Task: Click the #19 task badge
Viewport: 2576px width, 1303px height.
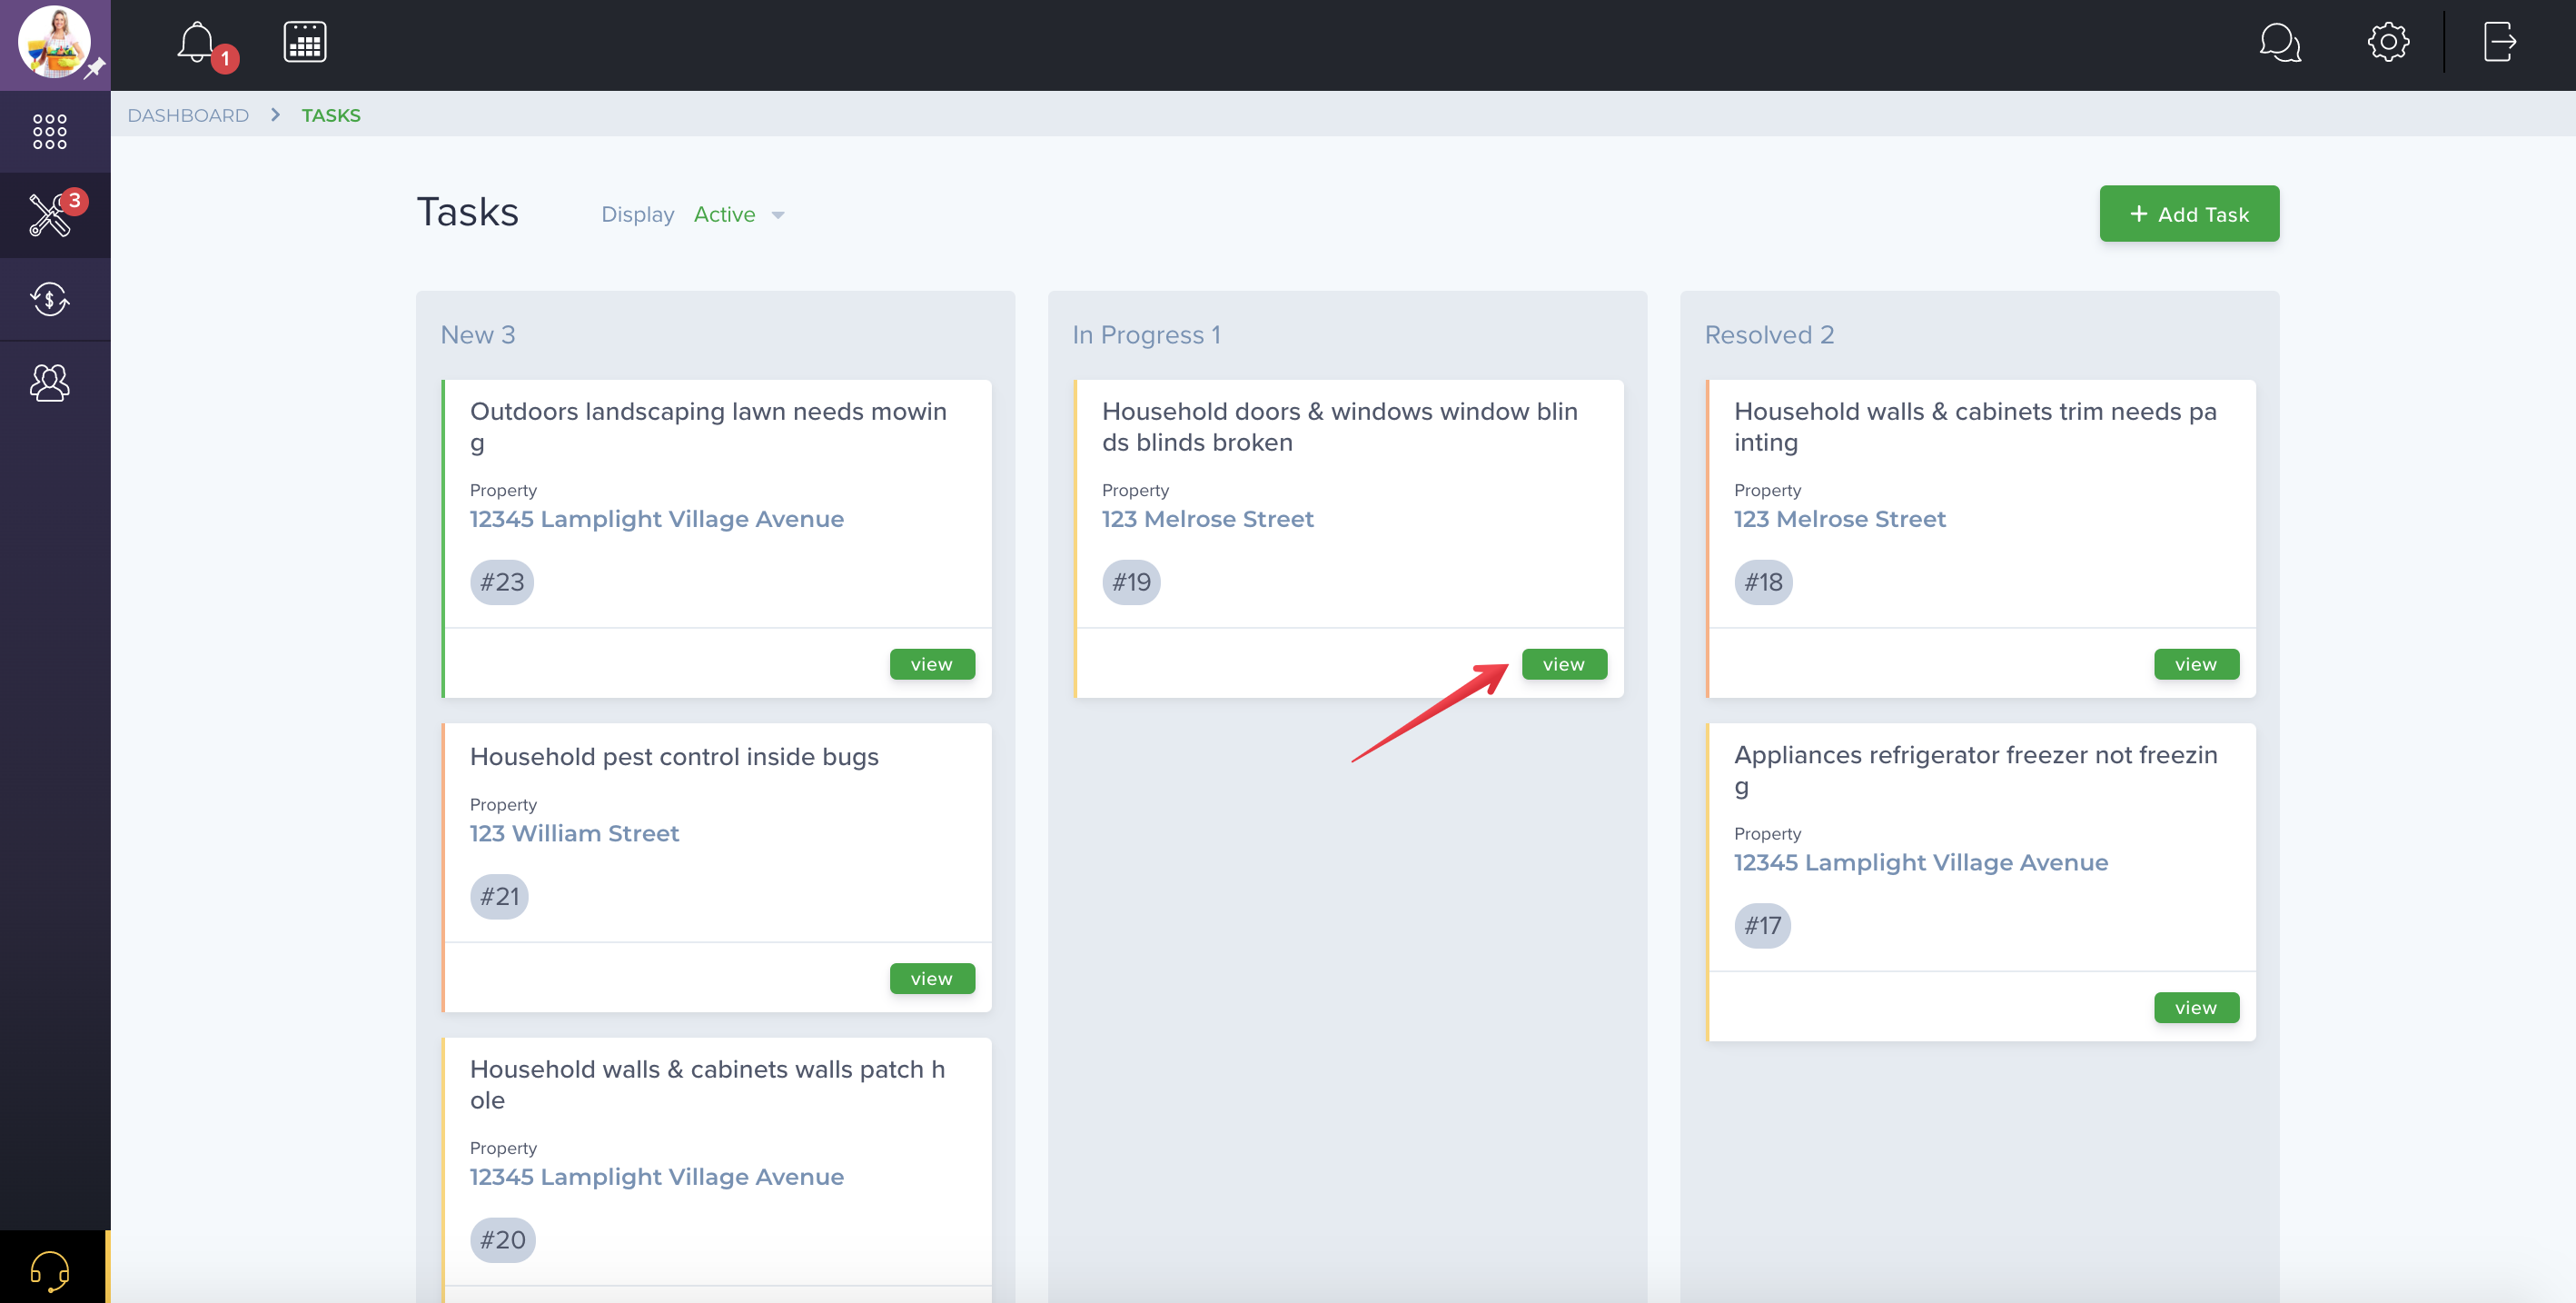Action: (x=1131, y=582)
